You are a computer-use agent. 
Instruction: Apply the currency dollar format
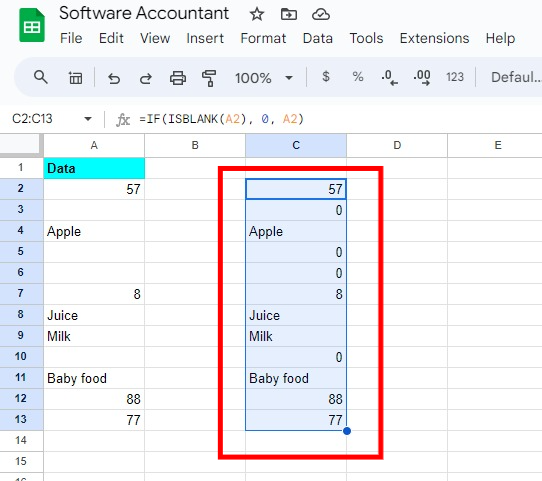pyautogui.click(x=326, y=76)
